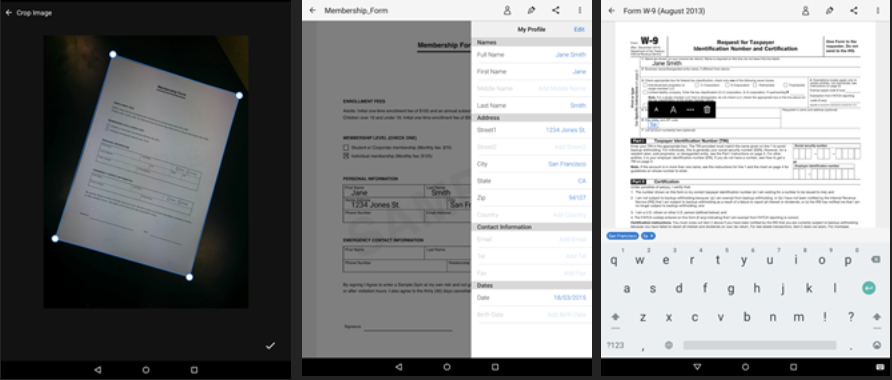Delete the text field with the trash icon
The width and height of the screenshot is (892, 380).
click(707, 110)
